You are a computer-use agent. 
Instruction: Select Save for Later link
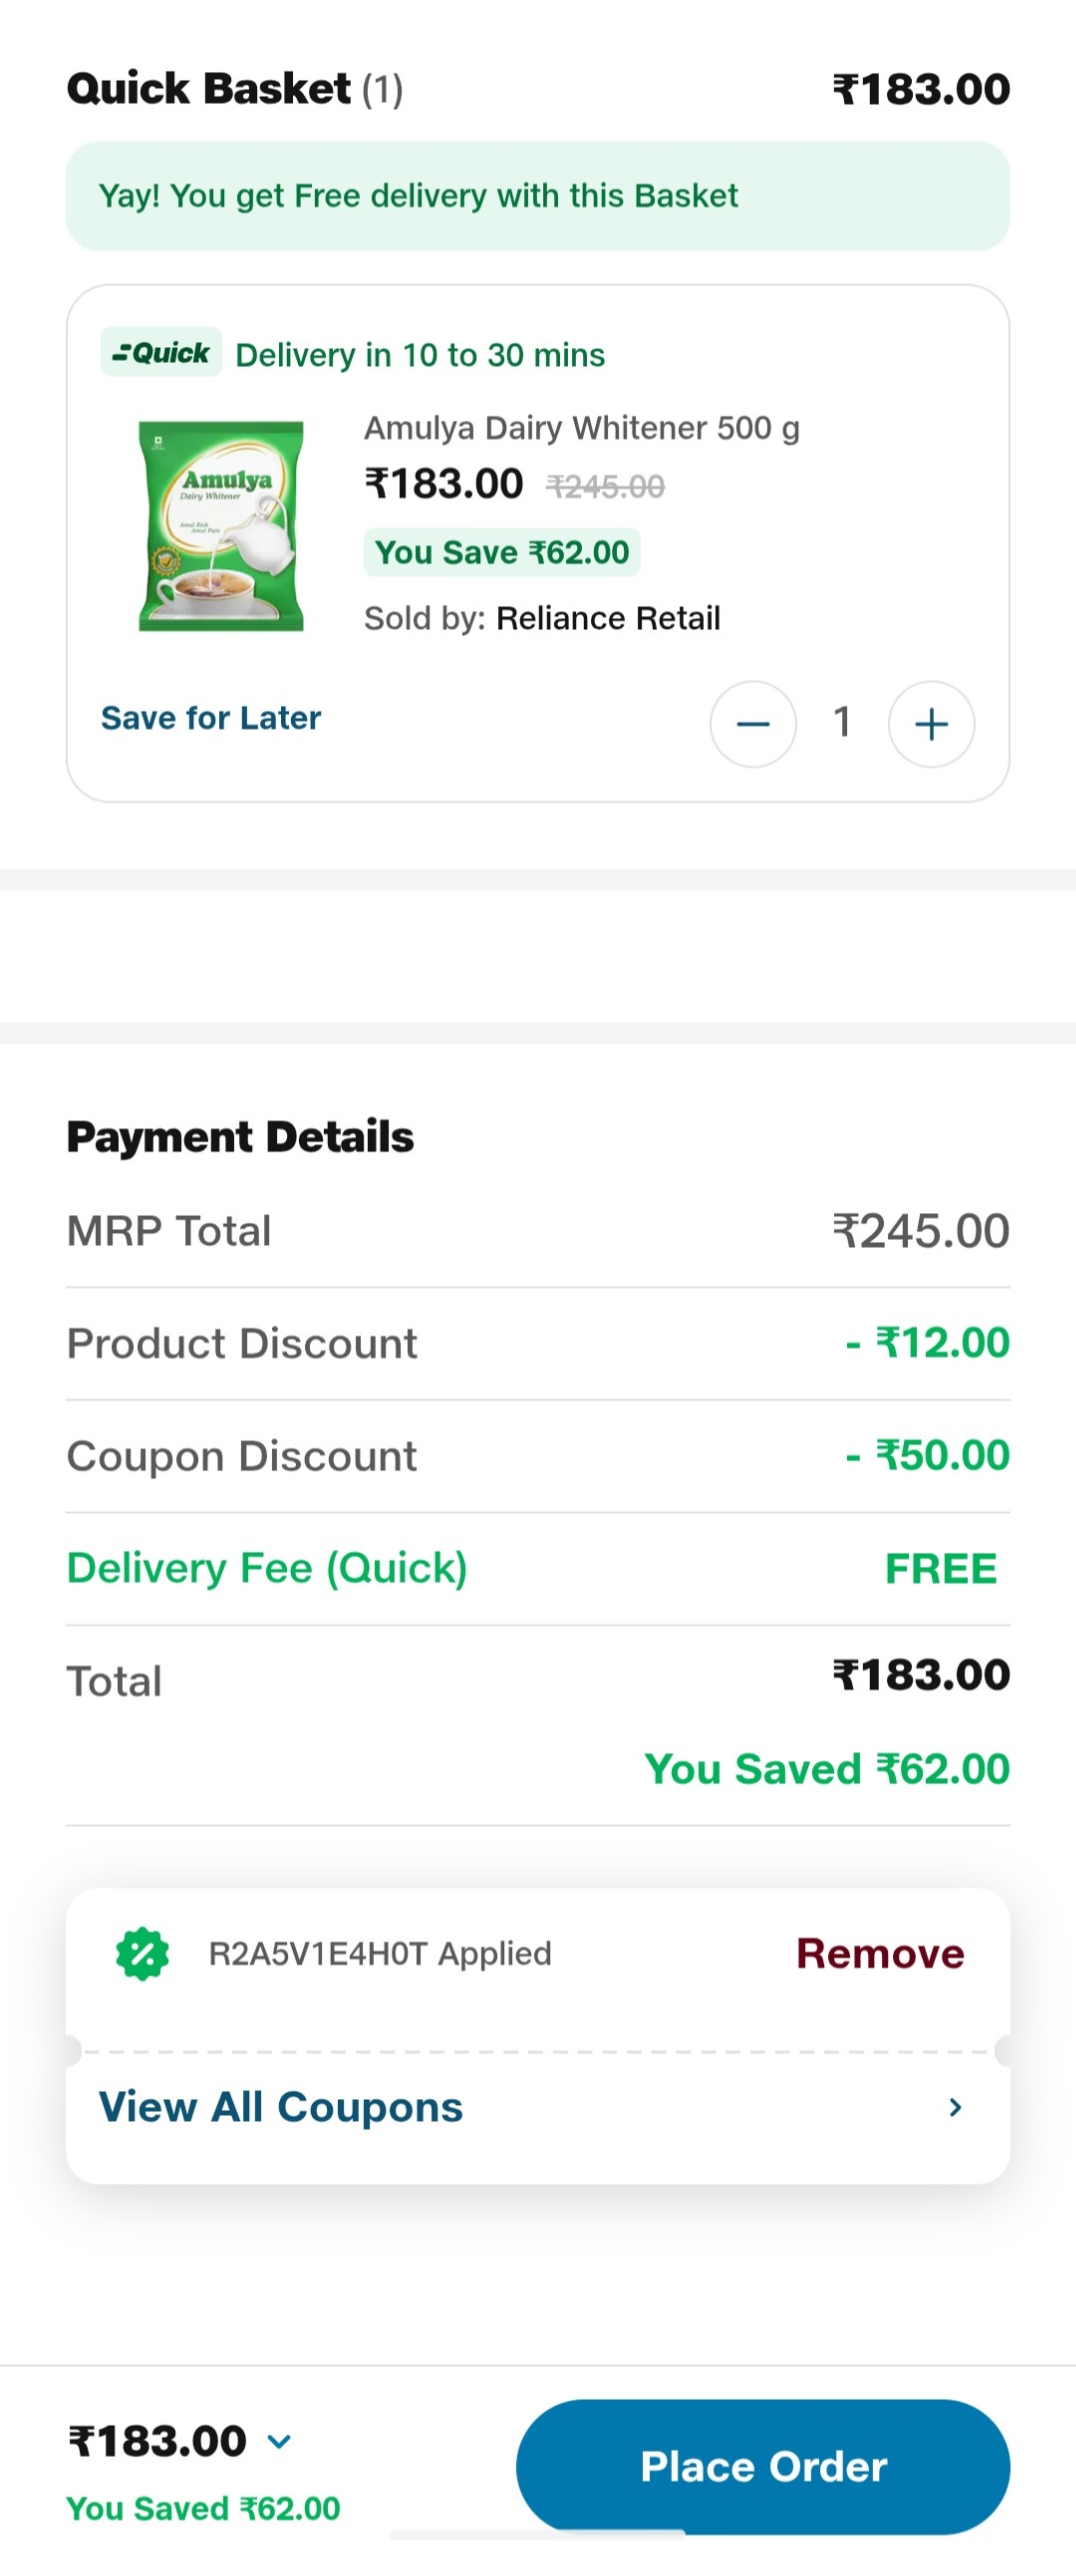(211, 718)
